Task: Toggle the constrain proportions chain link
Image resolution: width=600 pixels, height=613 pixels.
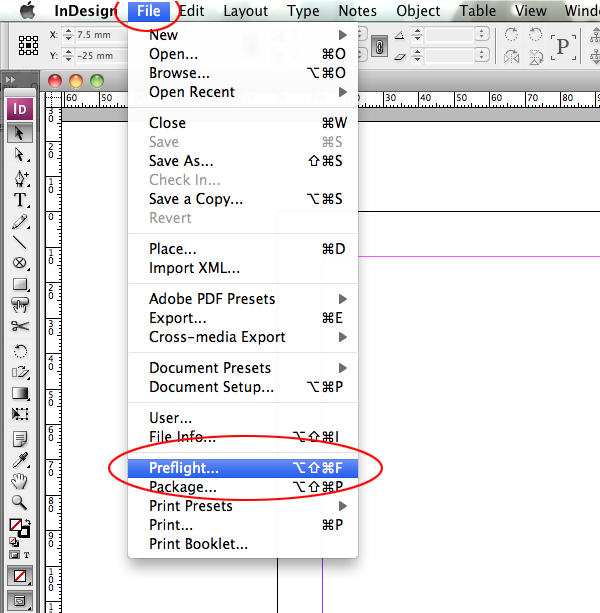Action: pos(379,46)
